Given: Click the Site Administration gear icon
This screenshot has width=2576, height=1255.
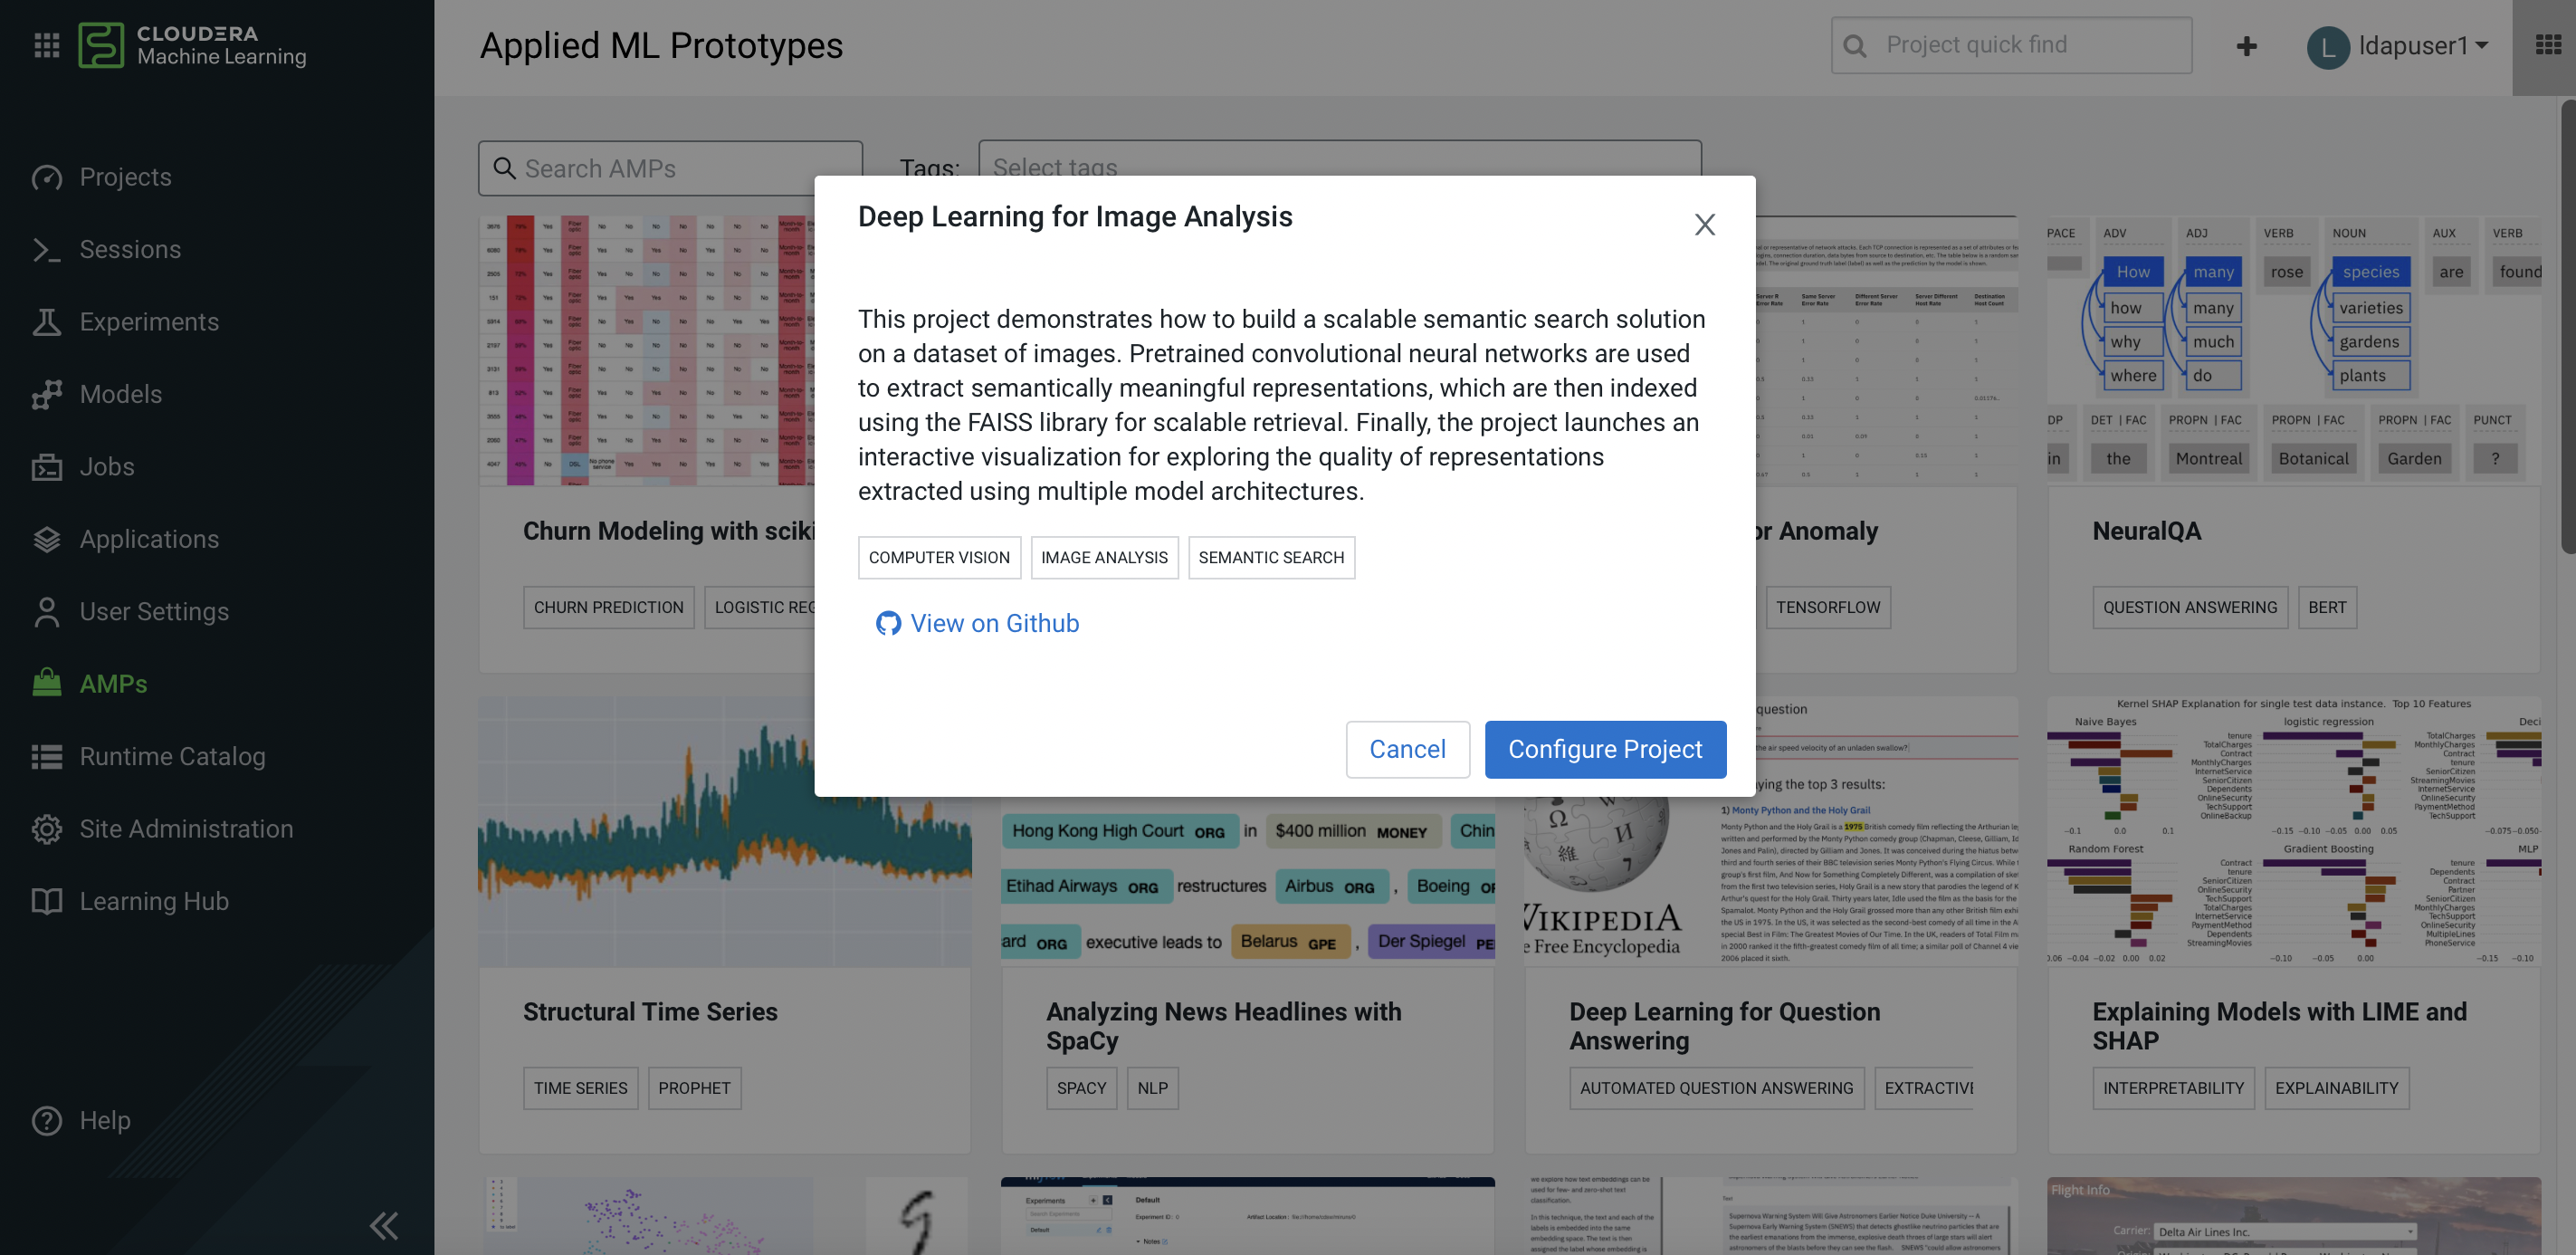Looking at the screenshot, I should [46, 829].
